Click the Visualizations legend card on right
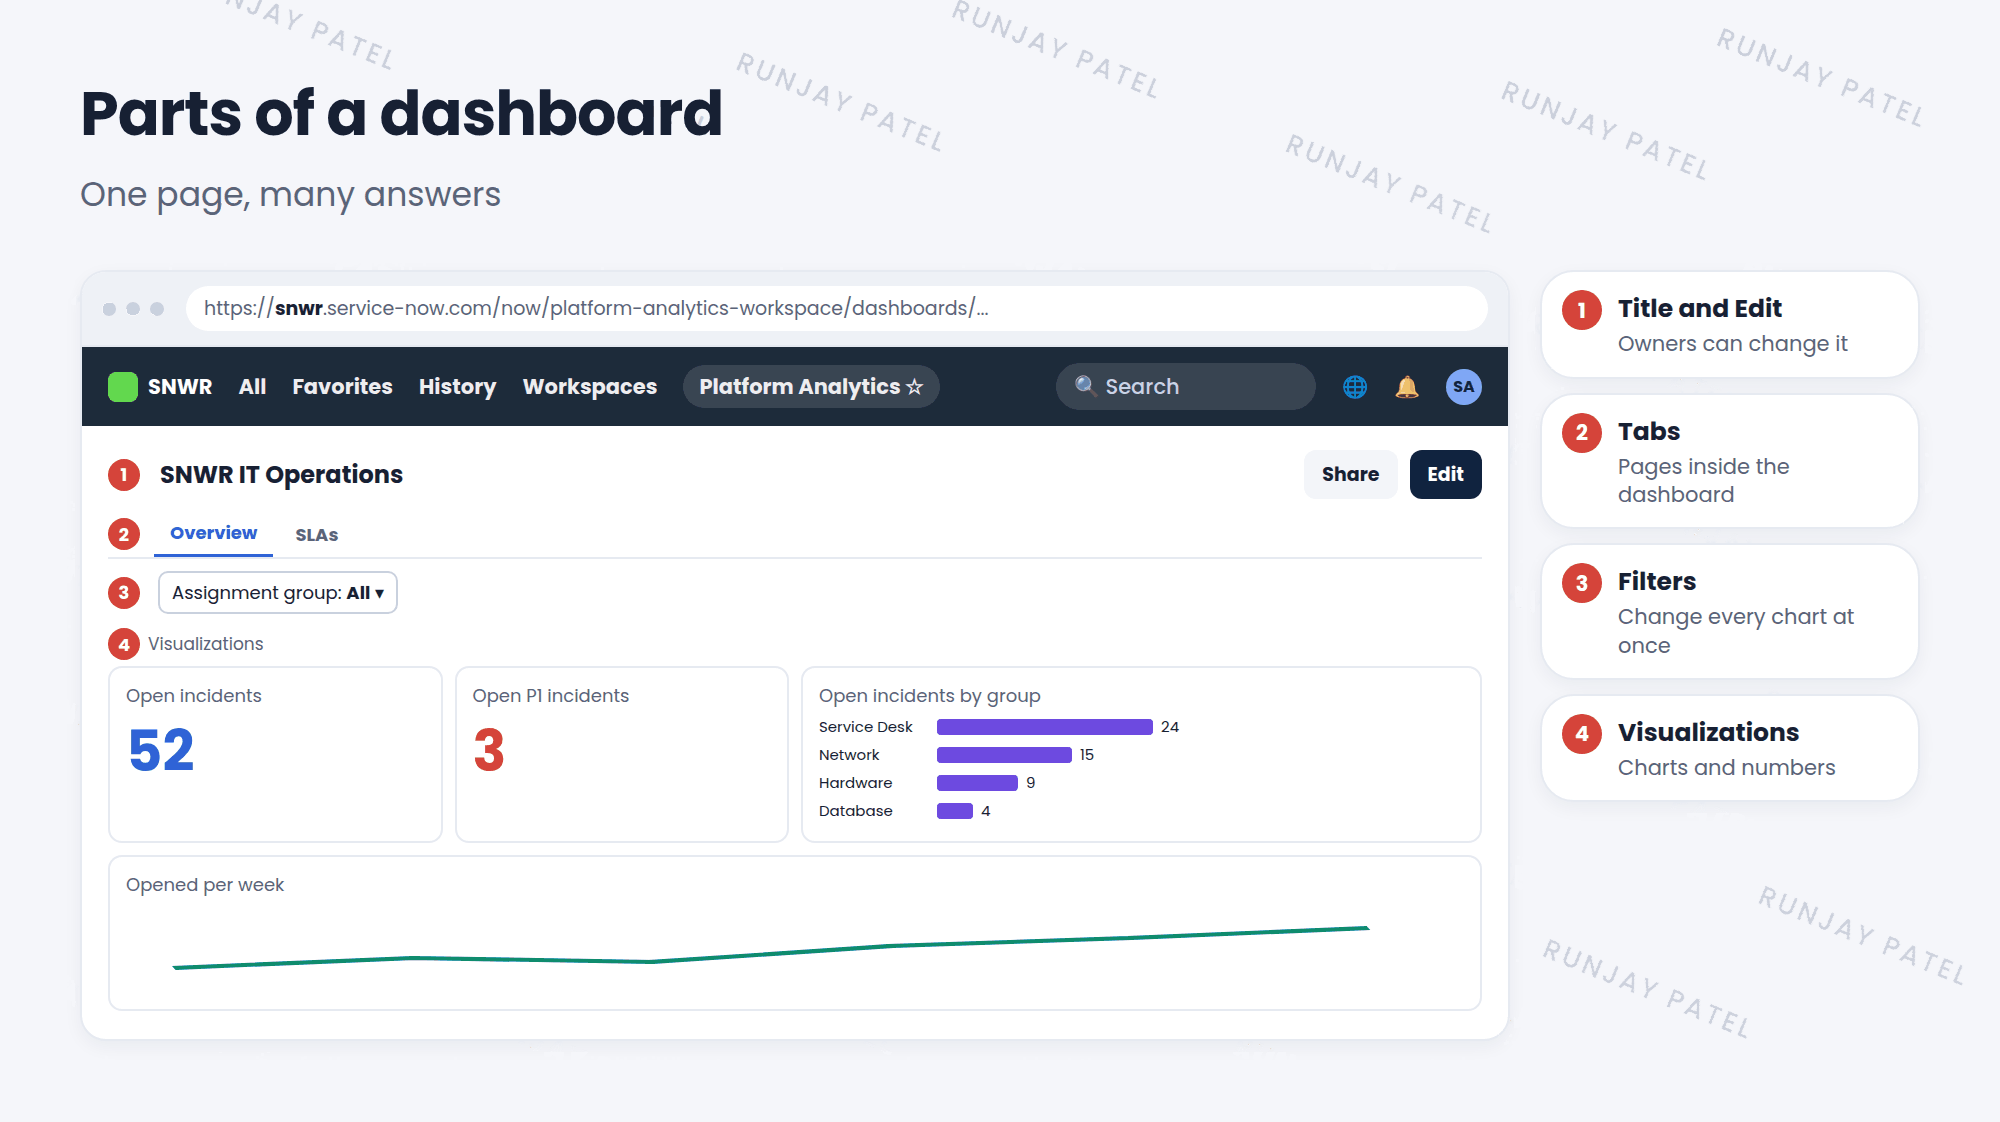2000x1122 pixels. click(1730, 748)
